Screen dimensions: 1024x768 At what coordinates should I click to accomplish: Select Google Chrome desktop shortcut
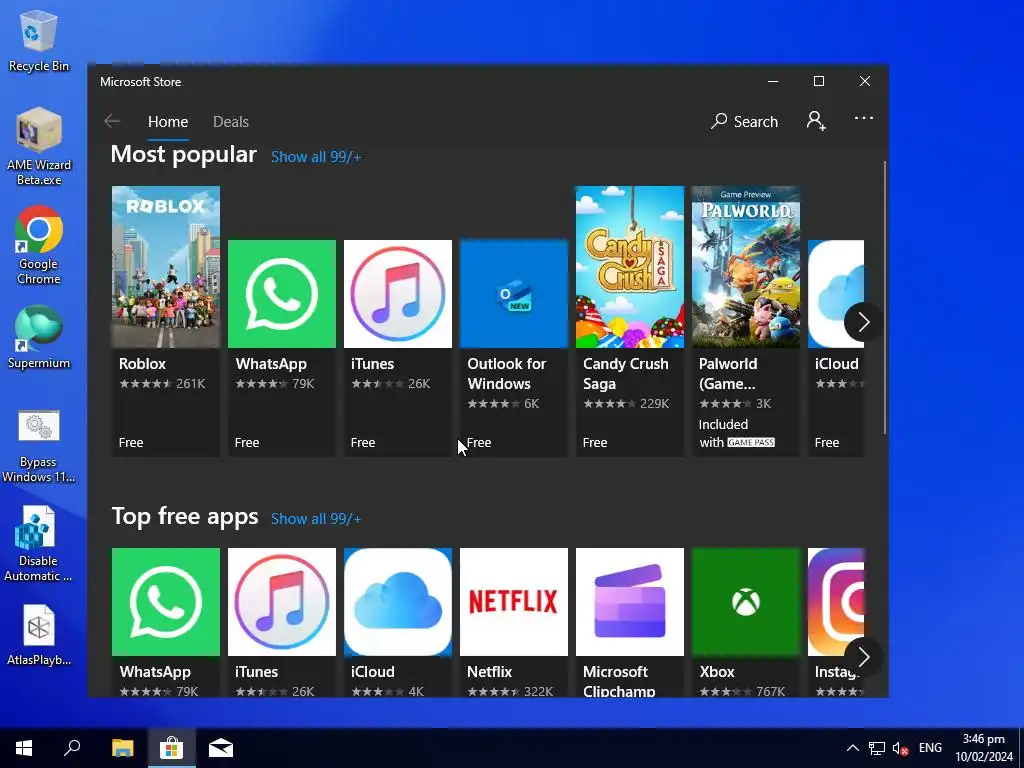(x=39, y=246)
